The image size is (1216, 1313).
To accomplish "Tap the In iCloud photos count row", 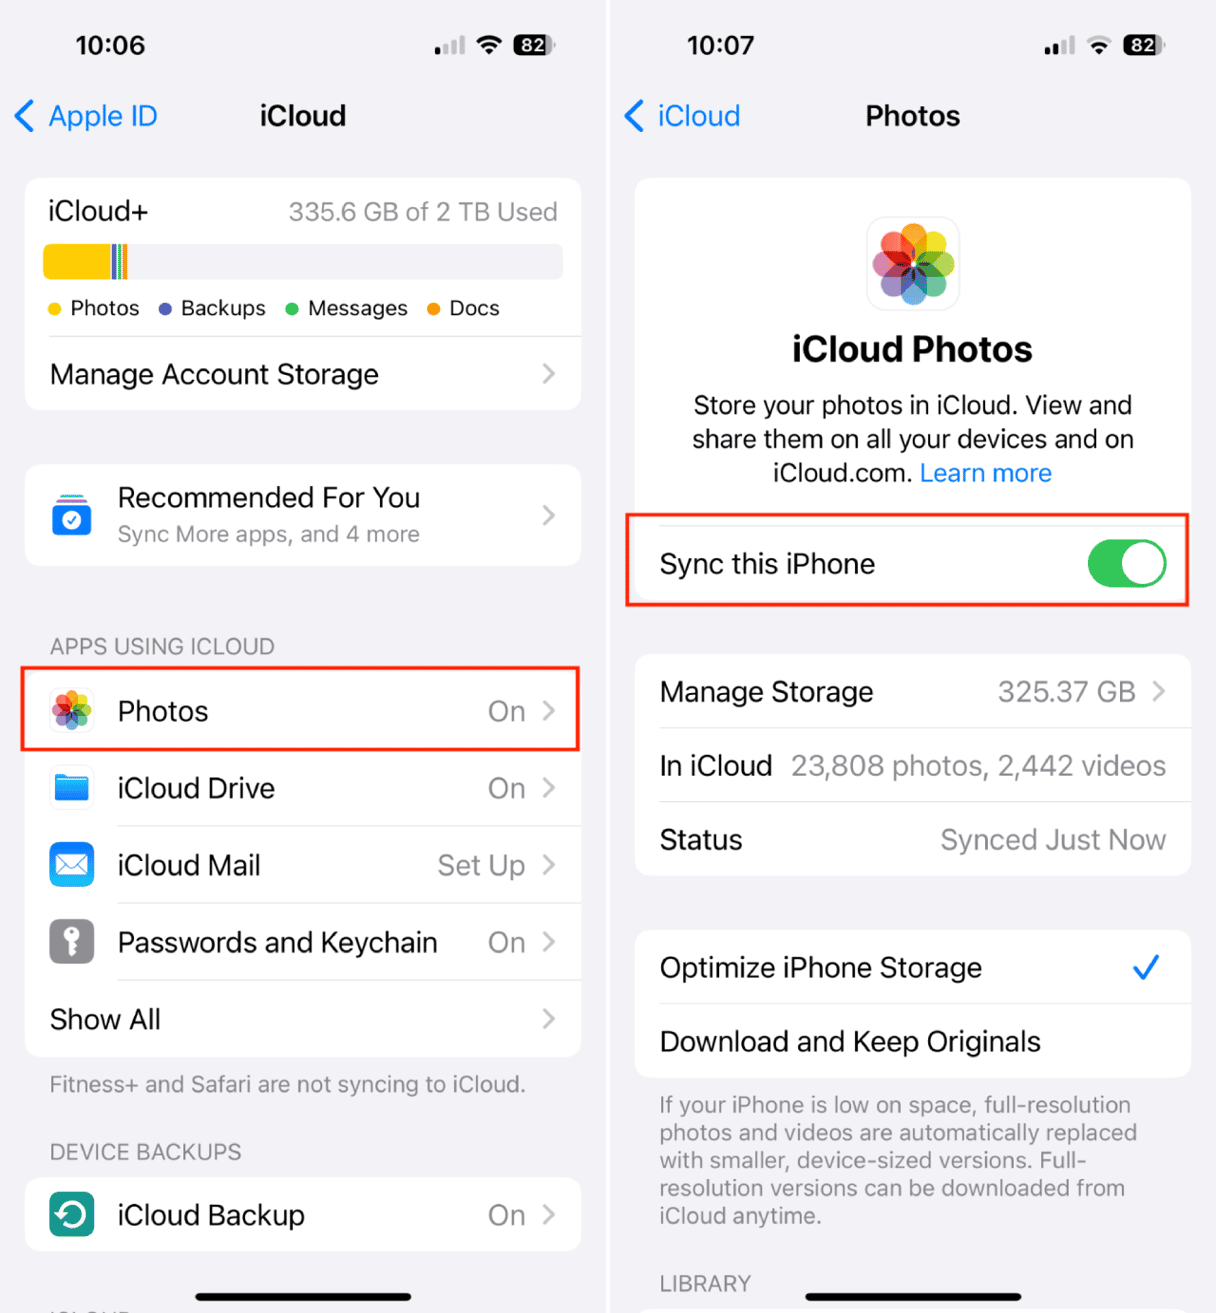I will tap(913, 766).
